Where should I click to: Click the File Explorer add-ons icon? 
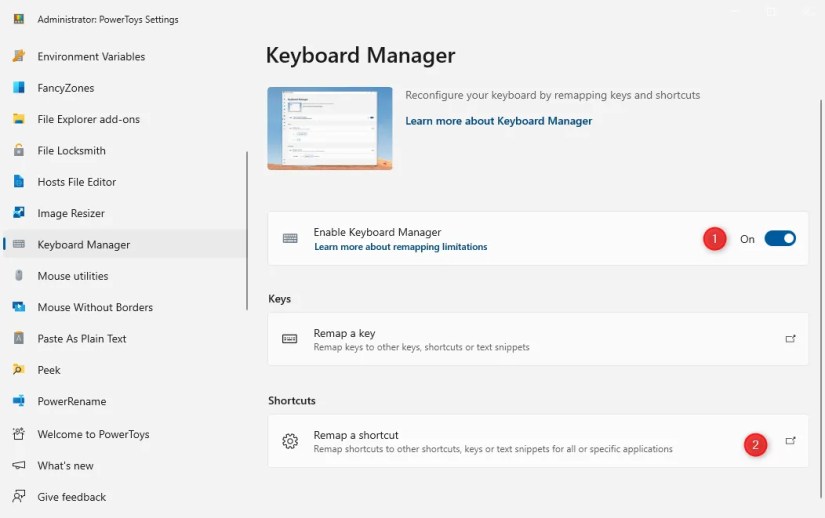tap(18, 119)
